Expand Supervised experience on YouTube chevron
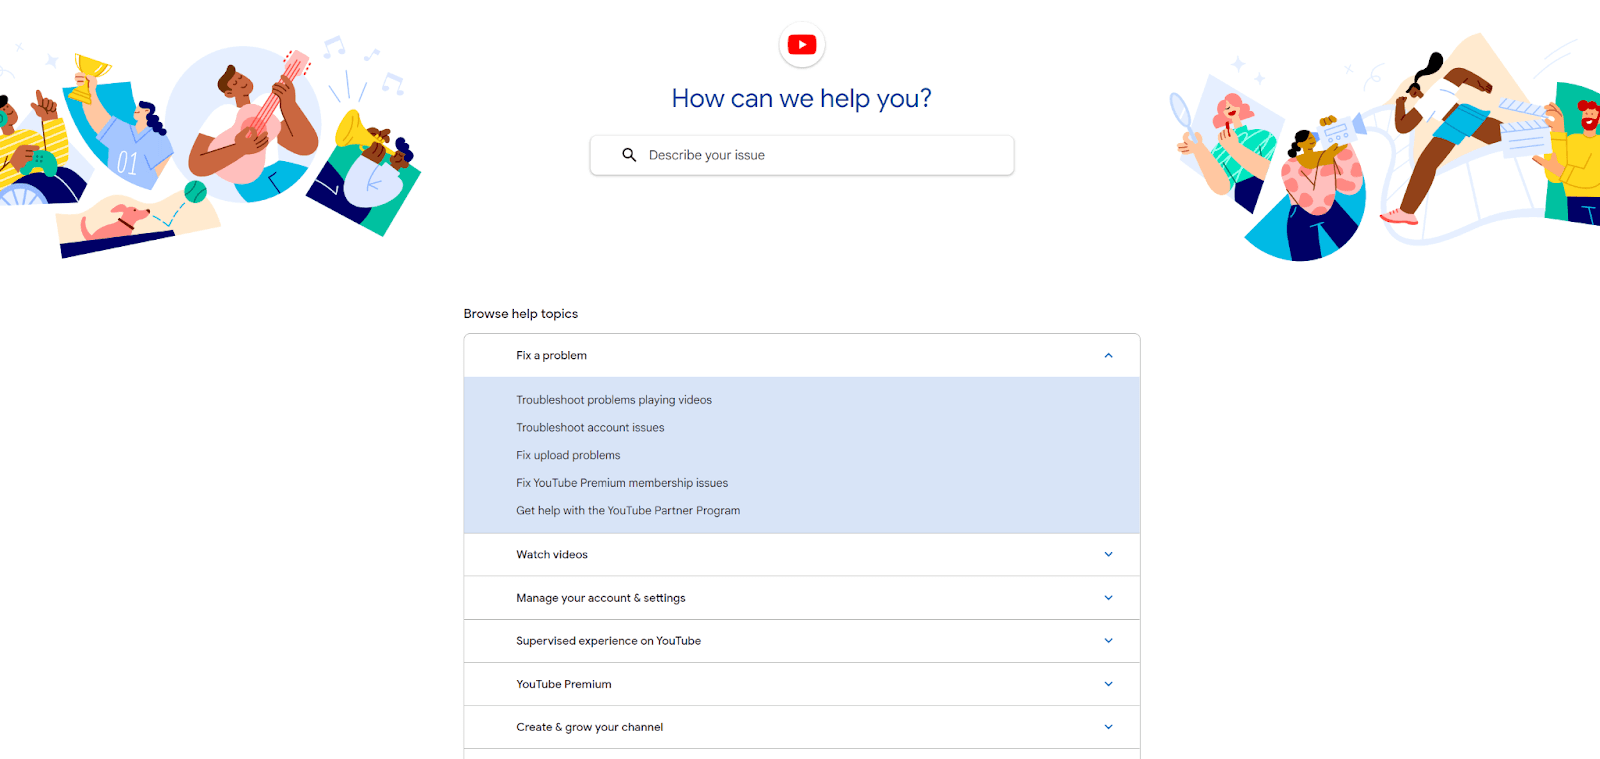 click(1108, 641)
